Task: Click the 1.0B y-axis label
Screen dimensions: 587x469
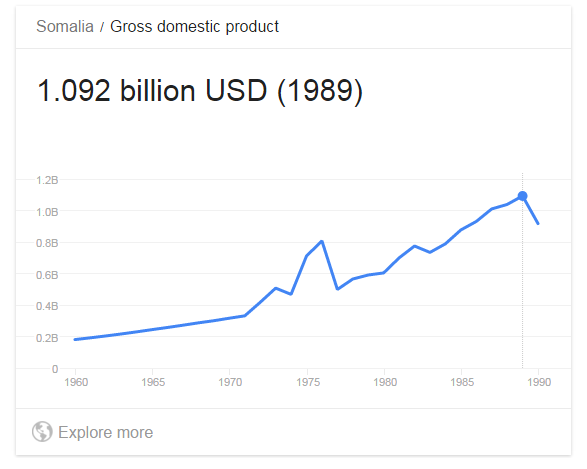Action: click(x=47, y=212)
